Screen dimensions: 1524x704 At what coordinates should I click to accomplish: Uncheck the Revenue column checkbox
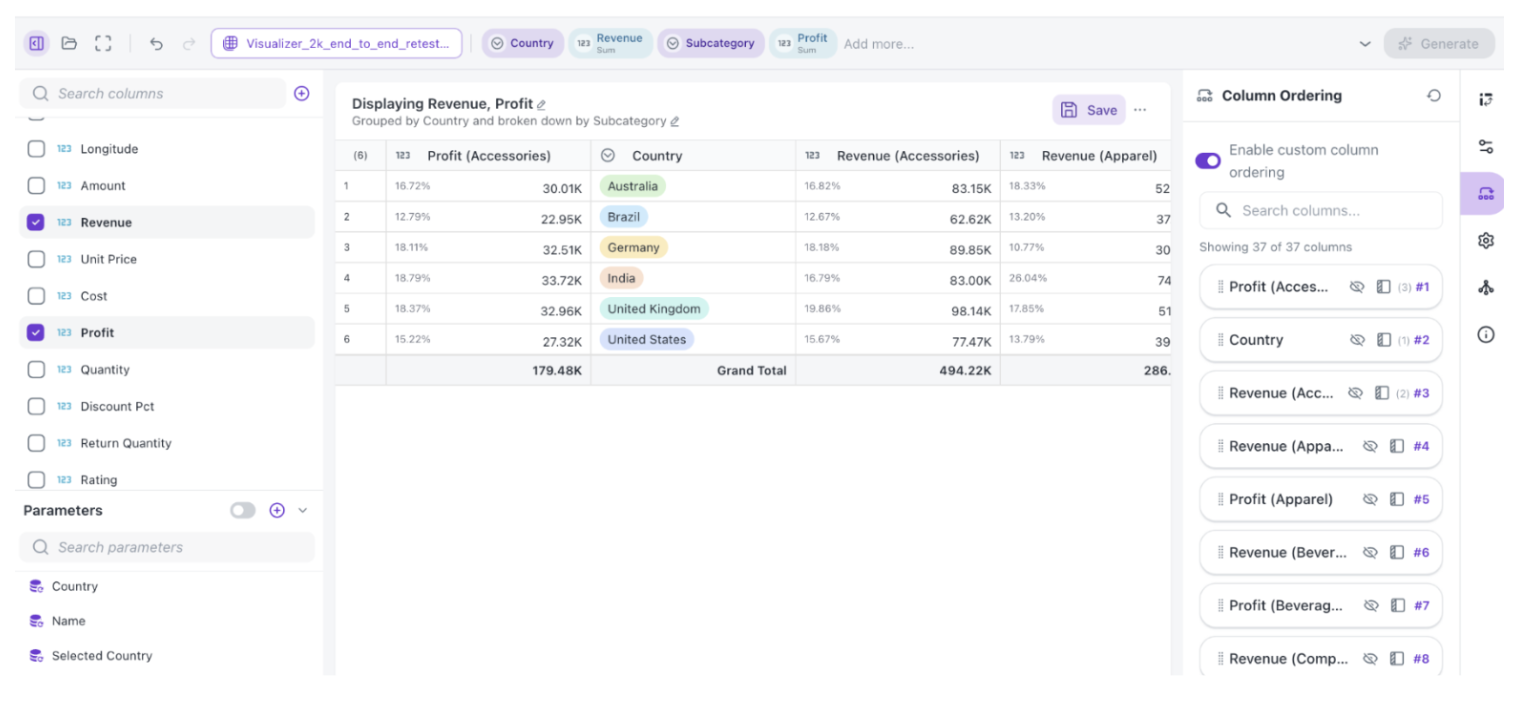pyautogui.click(x=36, y=222)
